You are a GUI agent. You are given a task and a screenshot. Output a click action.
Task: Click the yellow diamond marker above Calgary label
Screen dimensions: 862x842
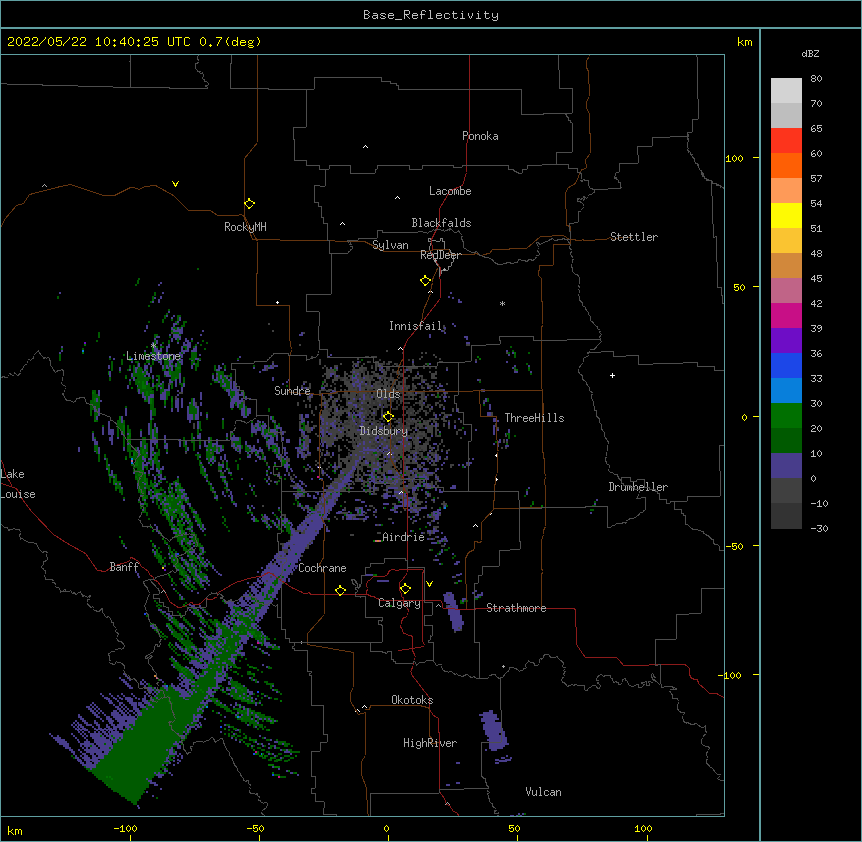pyautogui.click(x=405, y=589)
